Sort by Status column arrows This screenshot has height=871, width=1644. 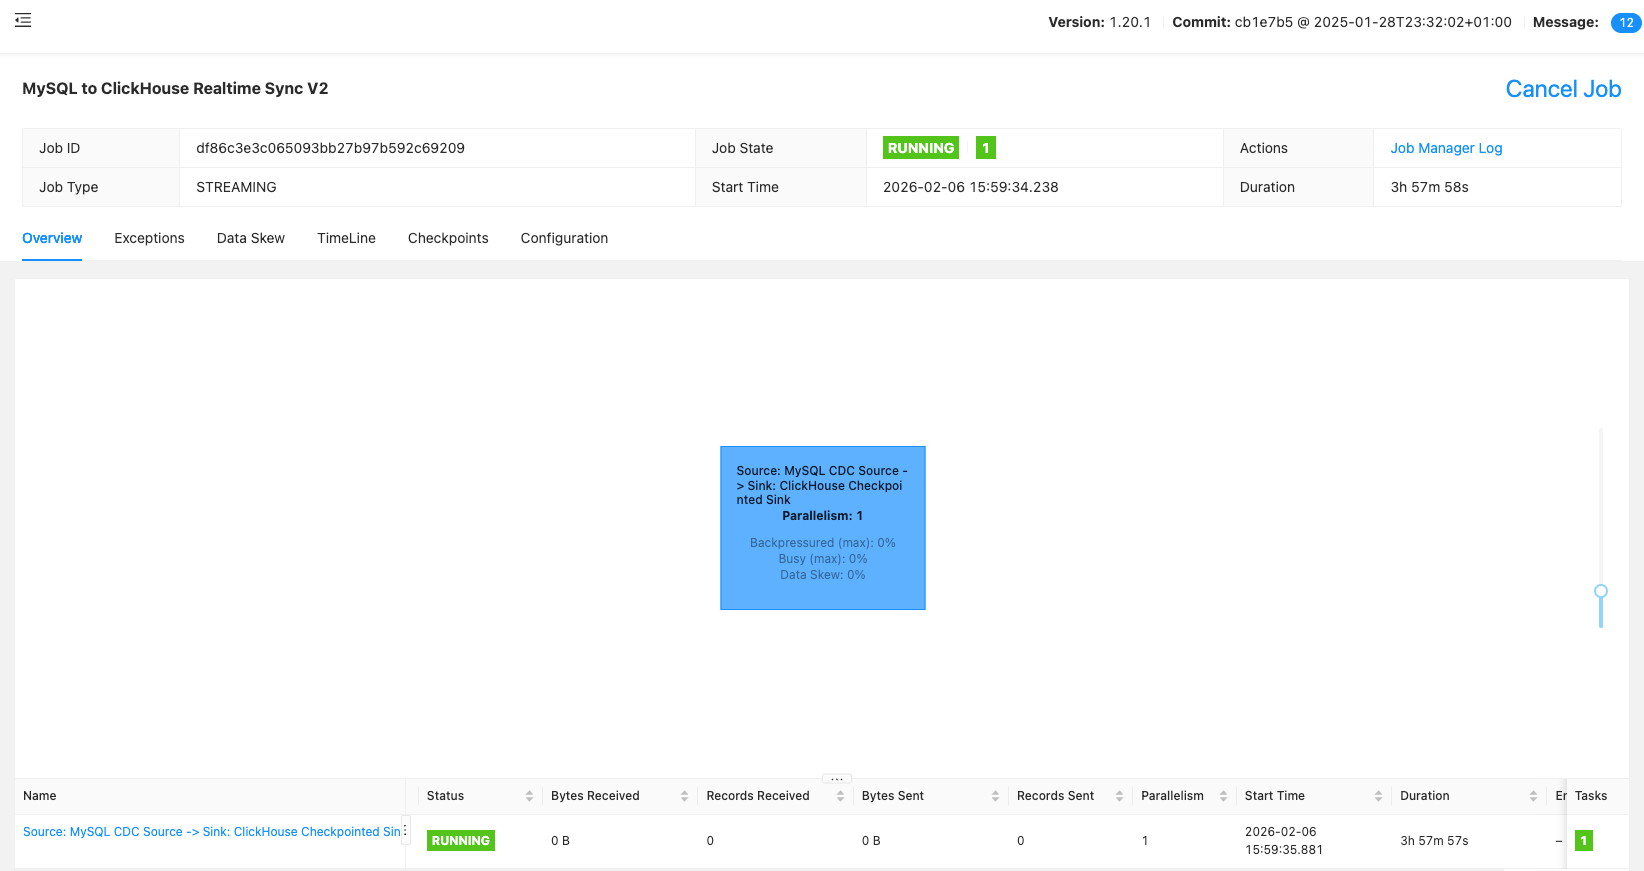coord(529,796)
